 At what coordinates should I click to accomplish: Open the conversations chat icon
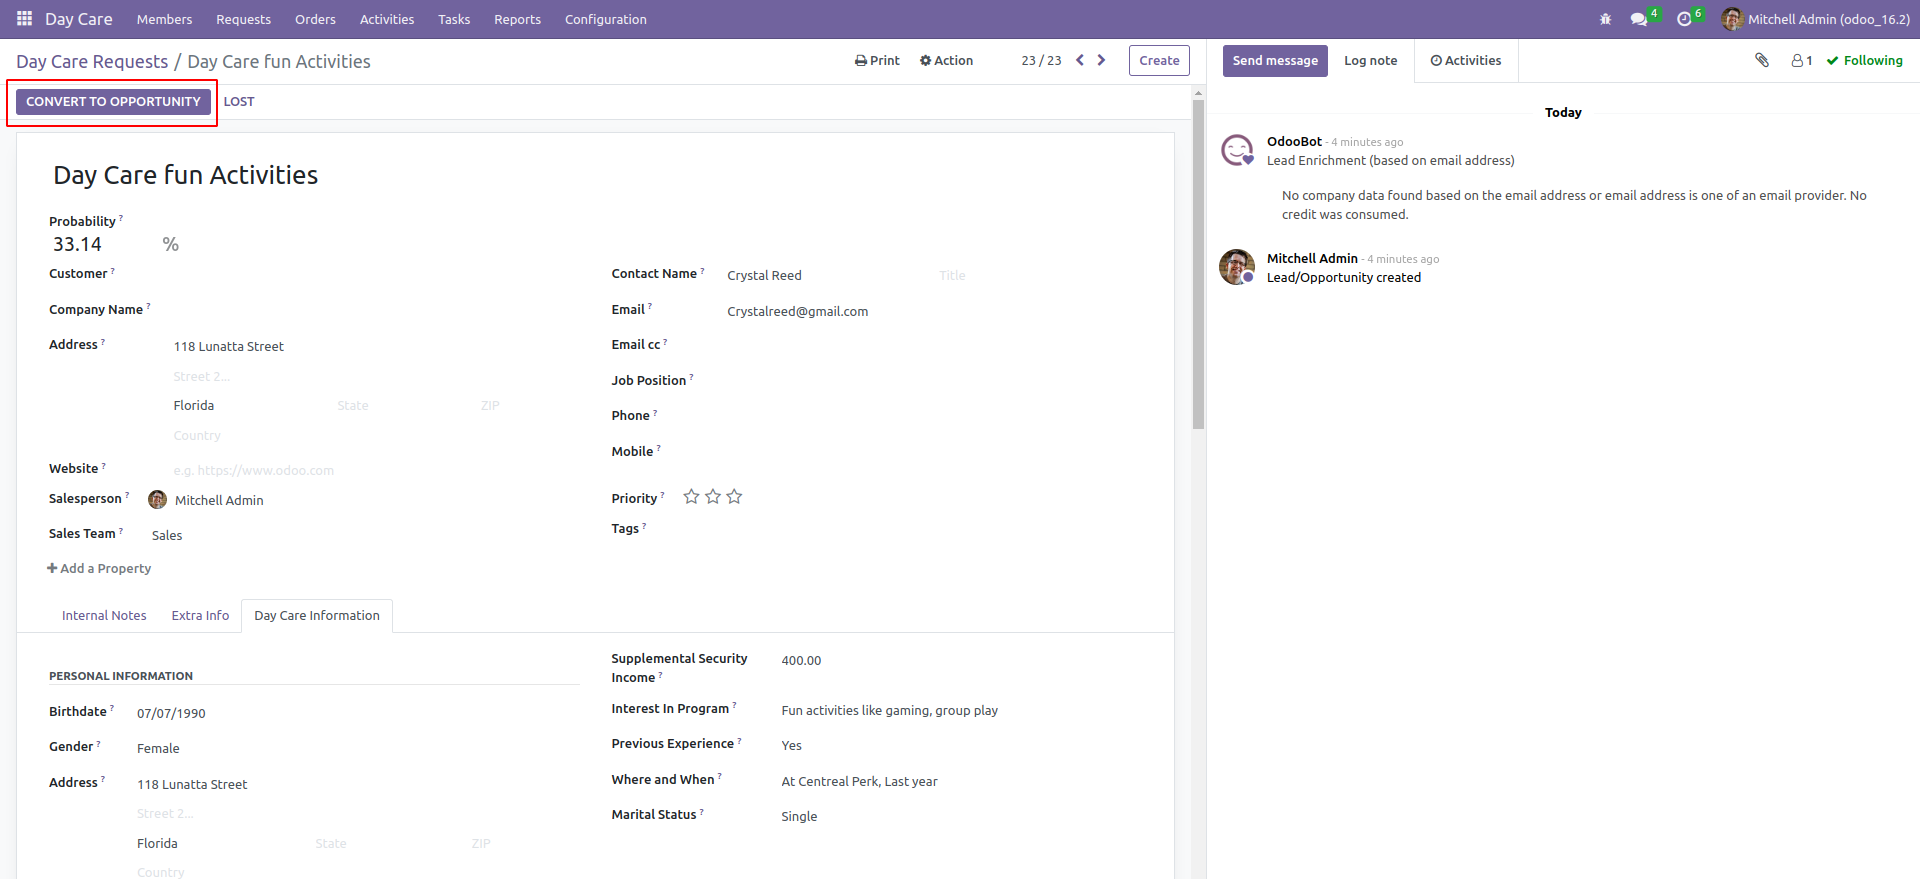1639,19
